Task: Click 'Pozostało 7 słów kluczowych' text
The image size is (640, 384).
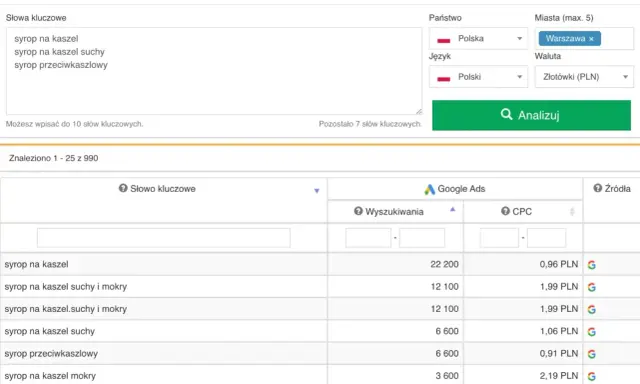Action: point(370,124)
